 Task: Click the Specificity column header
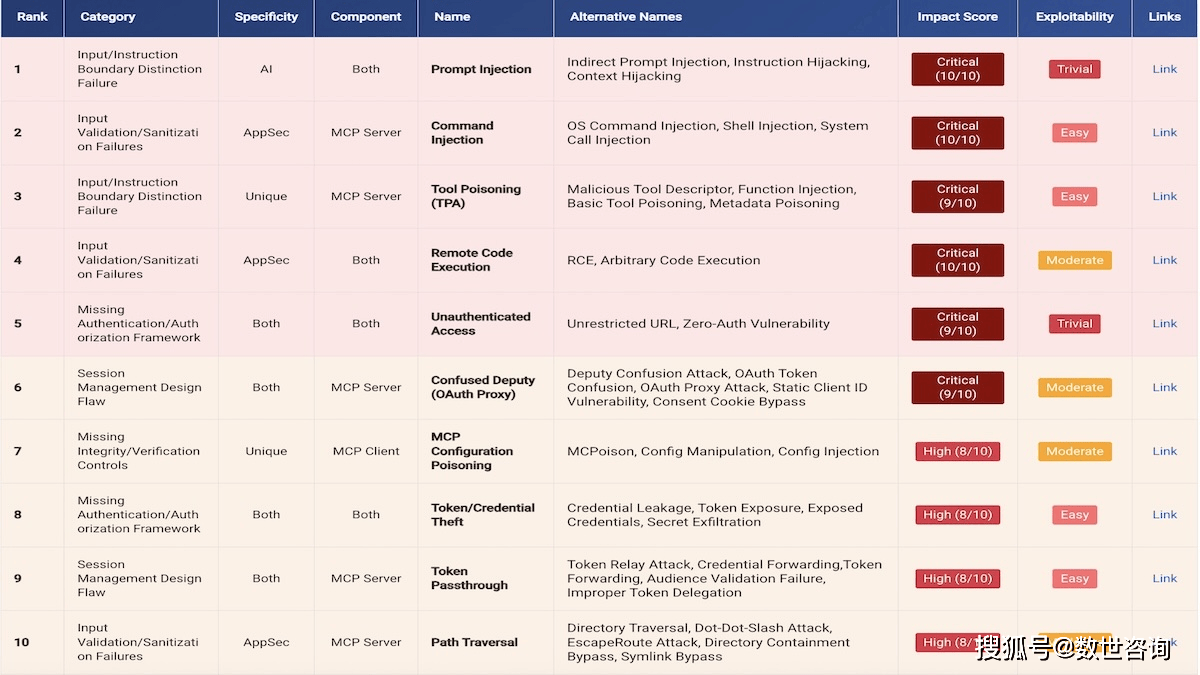(266, 17)
